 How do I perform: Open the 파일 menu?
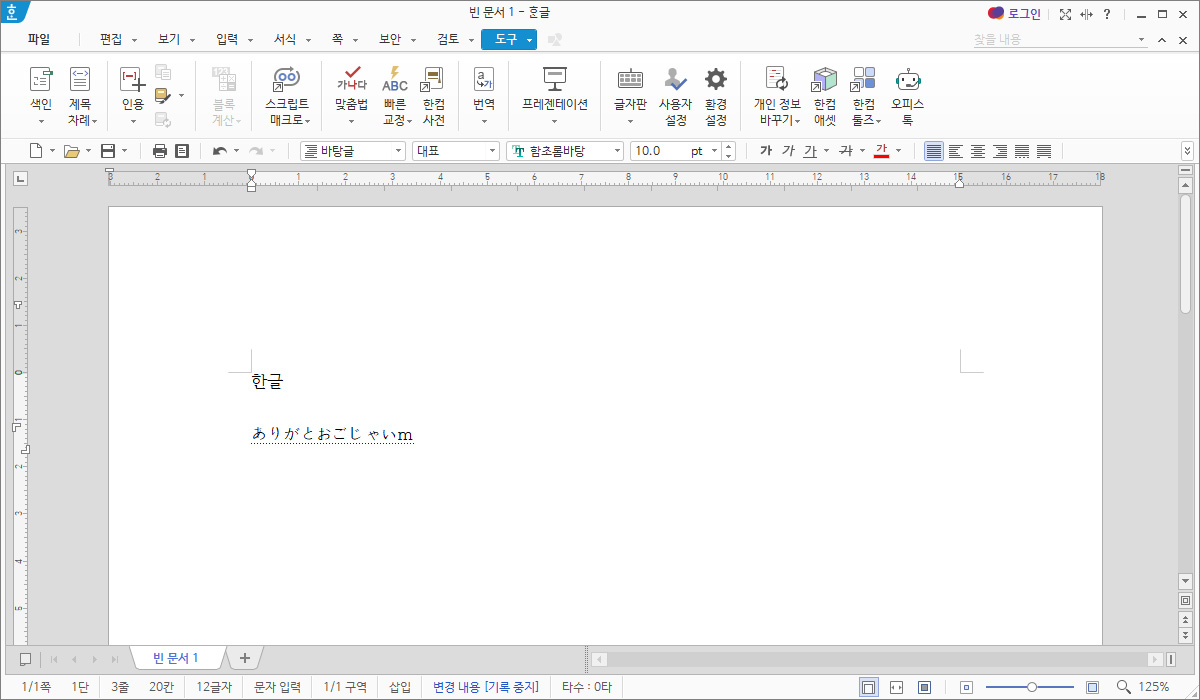[39, 40]
